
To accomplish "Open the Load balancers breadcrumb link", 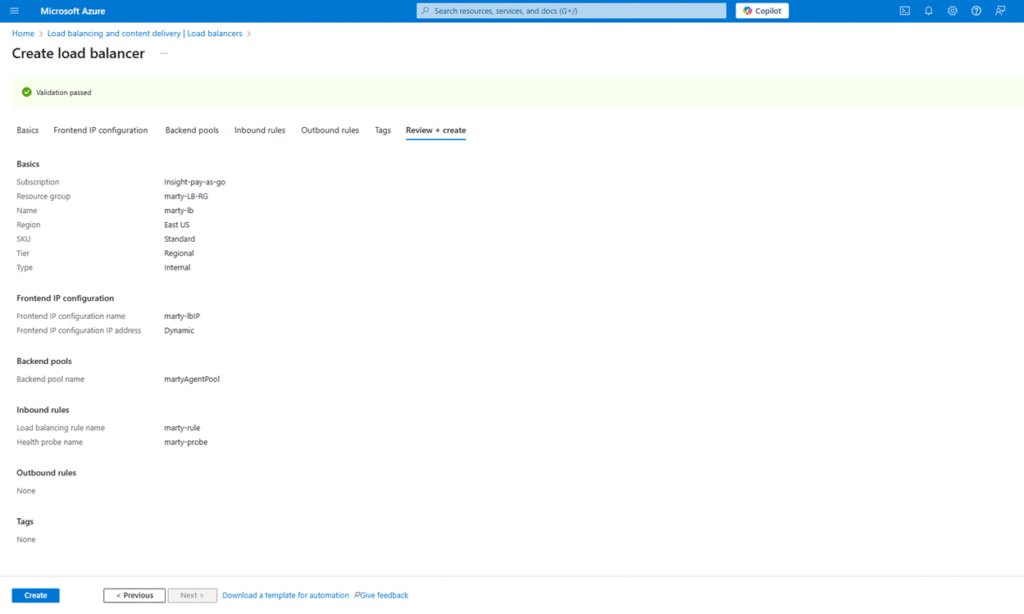I will click(x=145, y=34).
